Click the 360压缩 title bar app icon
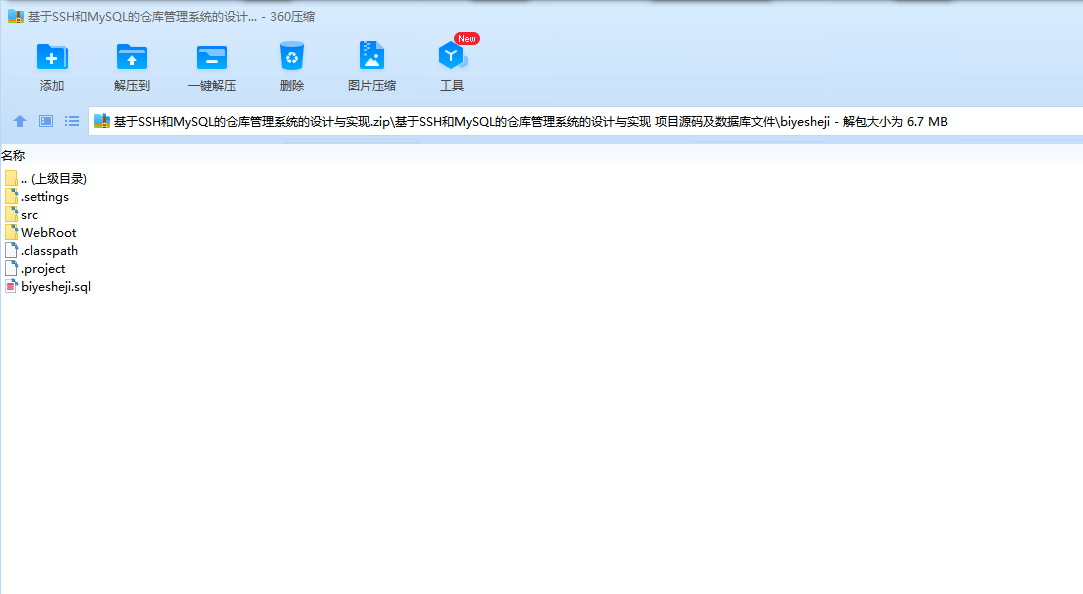 click(x=16, y=17)
